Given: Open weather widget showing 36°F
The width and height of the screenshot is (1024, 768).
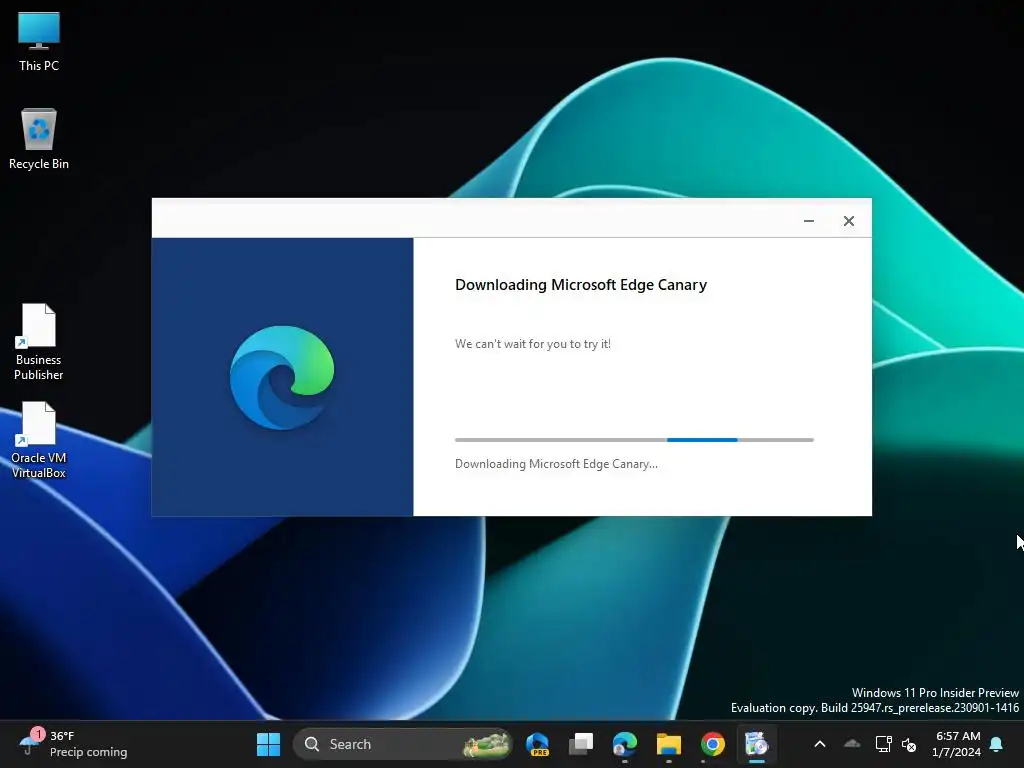Looking at the screenshot, I should click(73, 744).
